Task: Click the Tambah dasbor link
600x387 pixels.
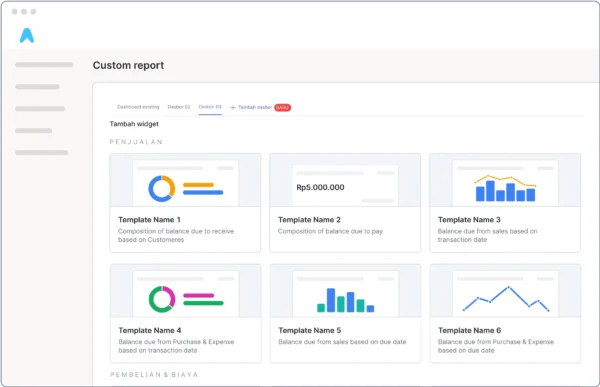Action: pyautogui.click(x=255, y=107)
